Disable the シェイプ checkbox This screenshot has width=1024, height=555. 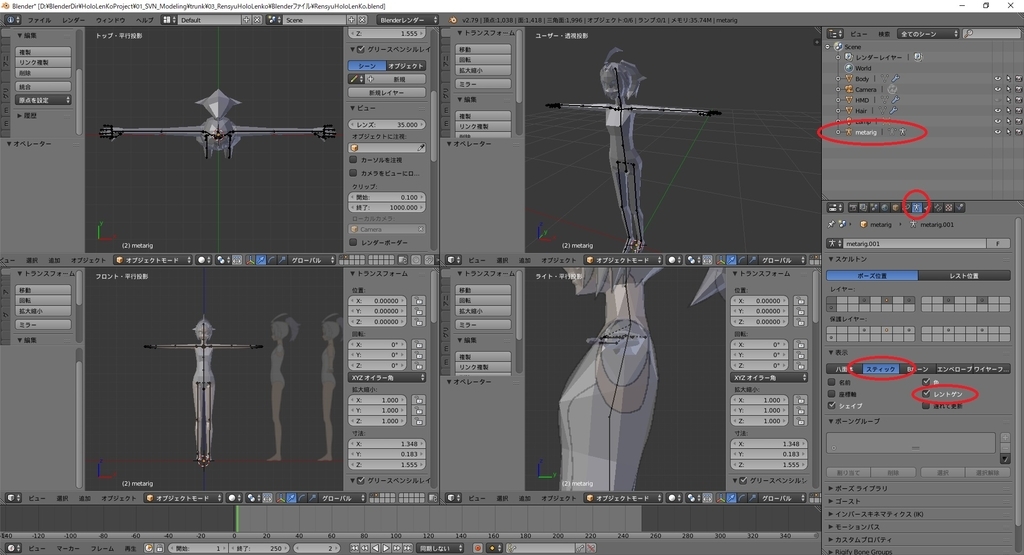[x=831, y=405]
